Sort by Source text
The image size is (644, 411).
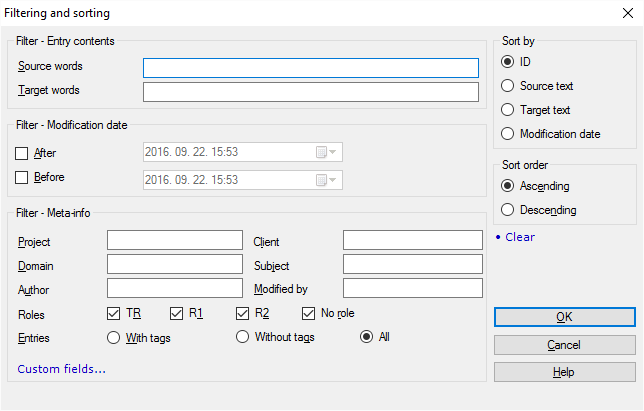point(508,86)
